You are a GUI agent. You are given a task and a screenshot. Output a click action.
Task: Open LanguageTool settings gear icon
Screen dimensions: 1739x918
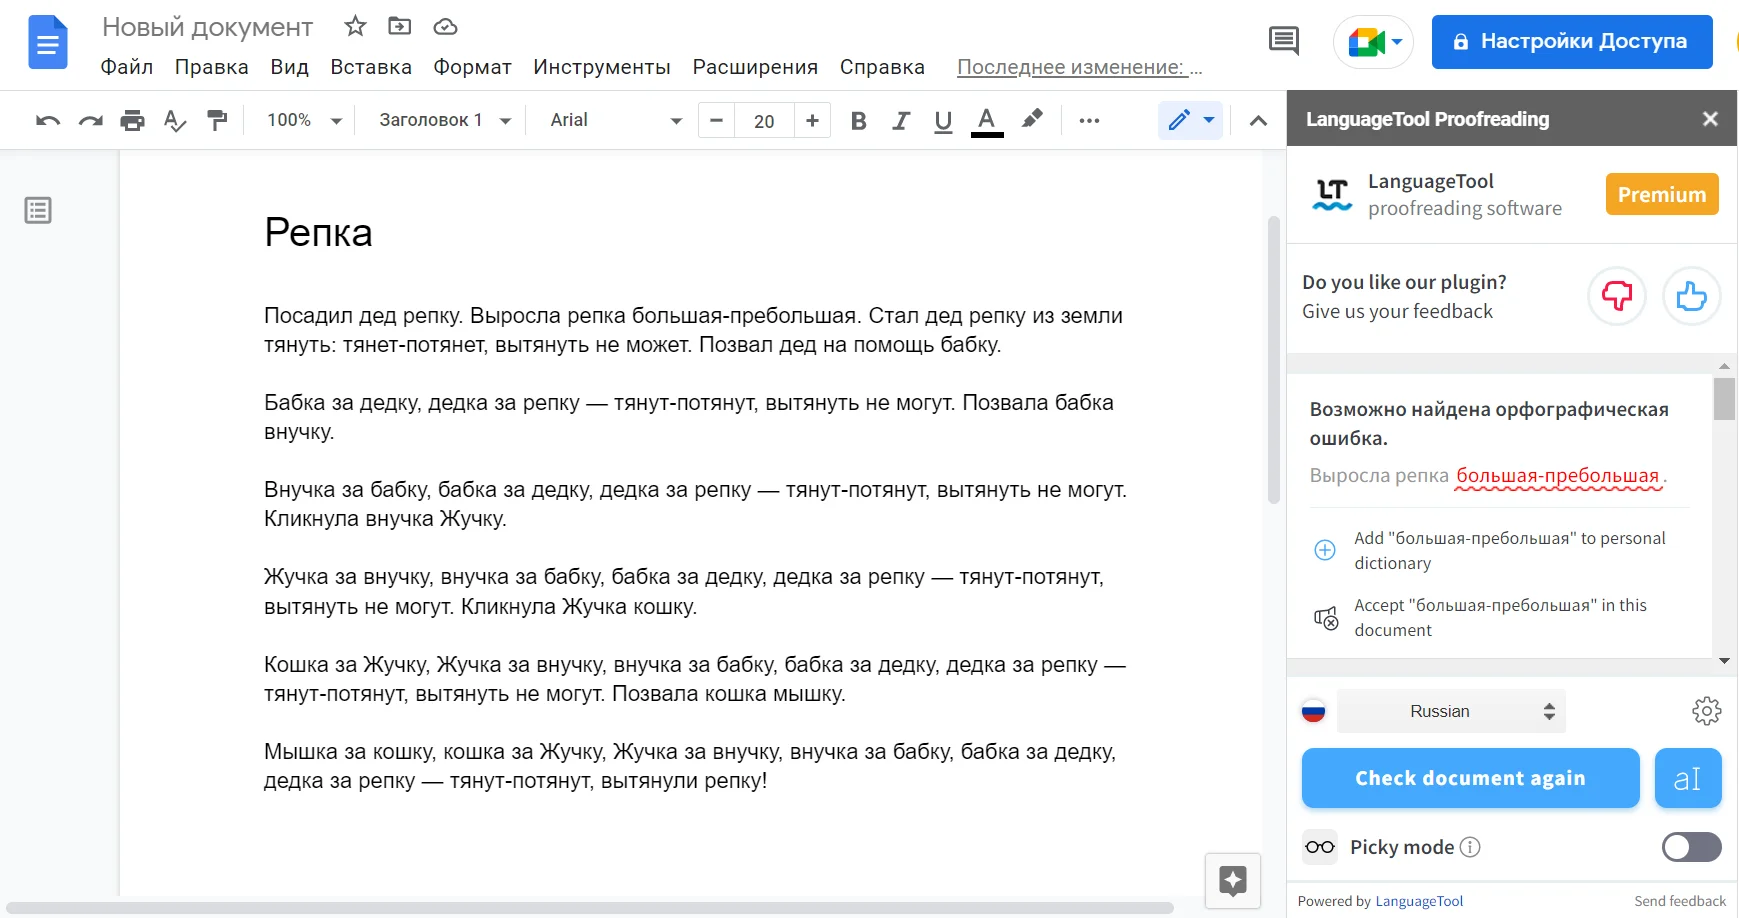(x=1706, y=711)
